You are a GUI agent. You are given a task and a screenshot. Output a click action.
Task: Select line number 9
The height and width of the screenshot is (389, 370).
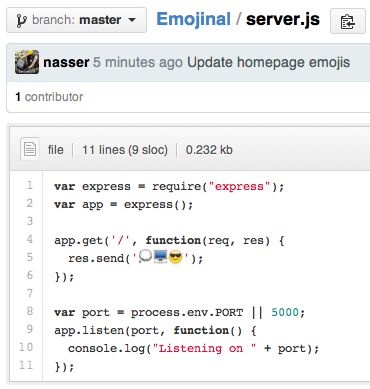click(x=30, y=329)
